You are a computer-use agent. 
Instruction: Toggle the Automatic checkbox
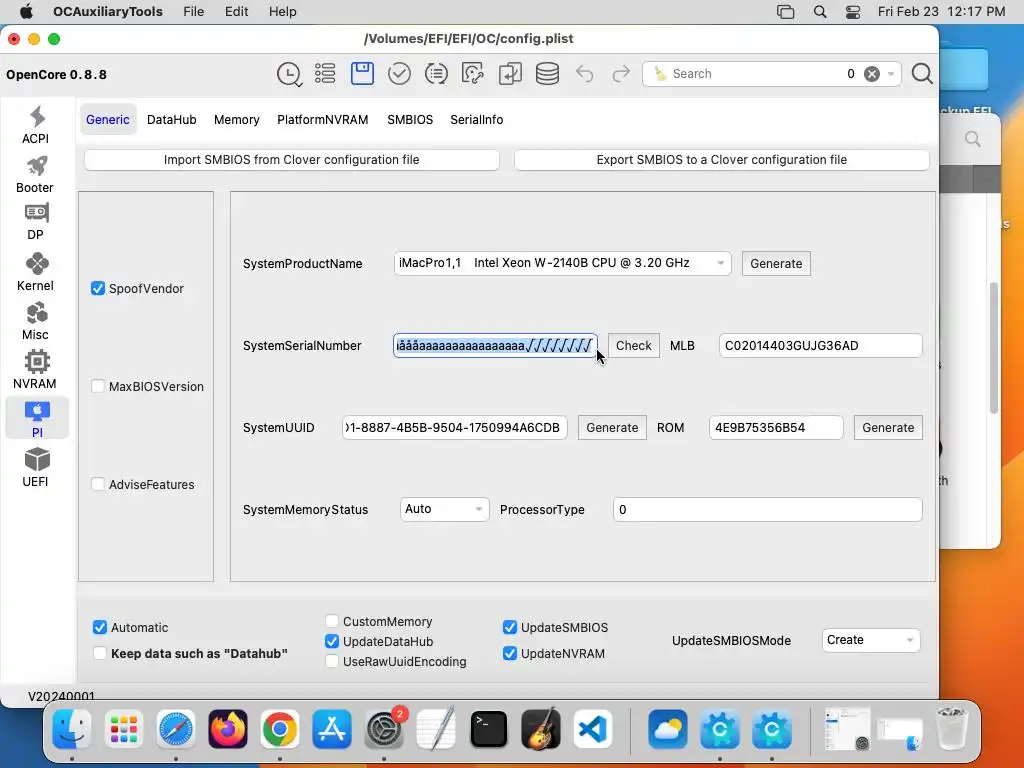coord(100,628)
